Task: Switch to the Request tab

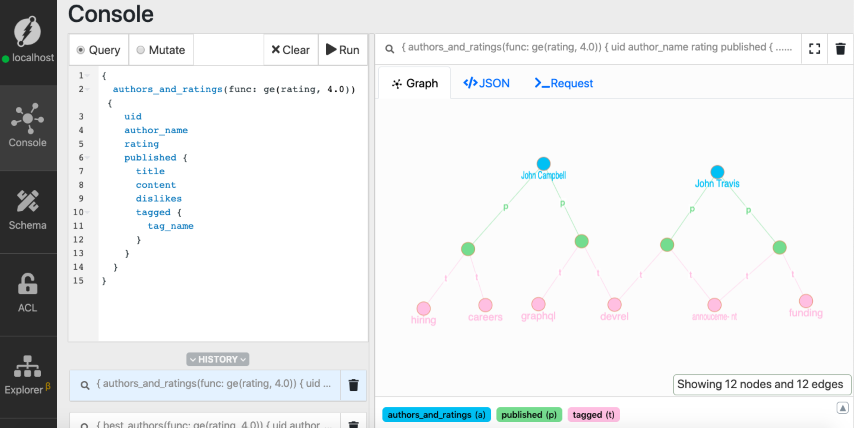Action: pos(563,83)
